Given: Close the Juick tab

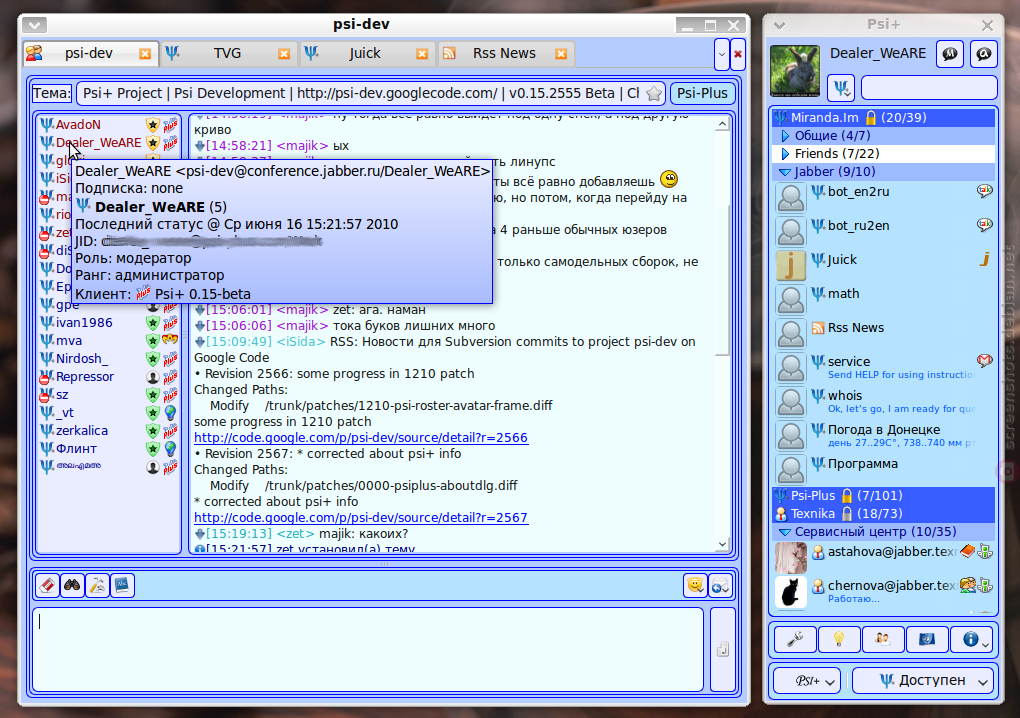Looking at the screenshot, I should [422, 54].
